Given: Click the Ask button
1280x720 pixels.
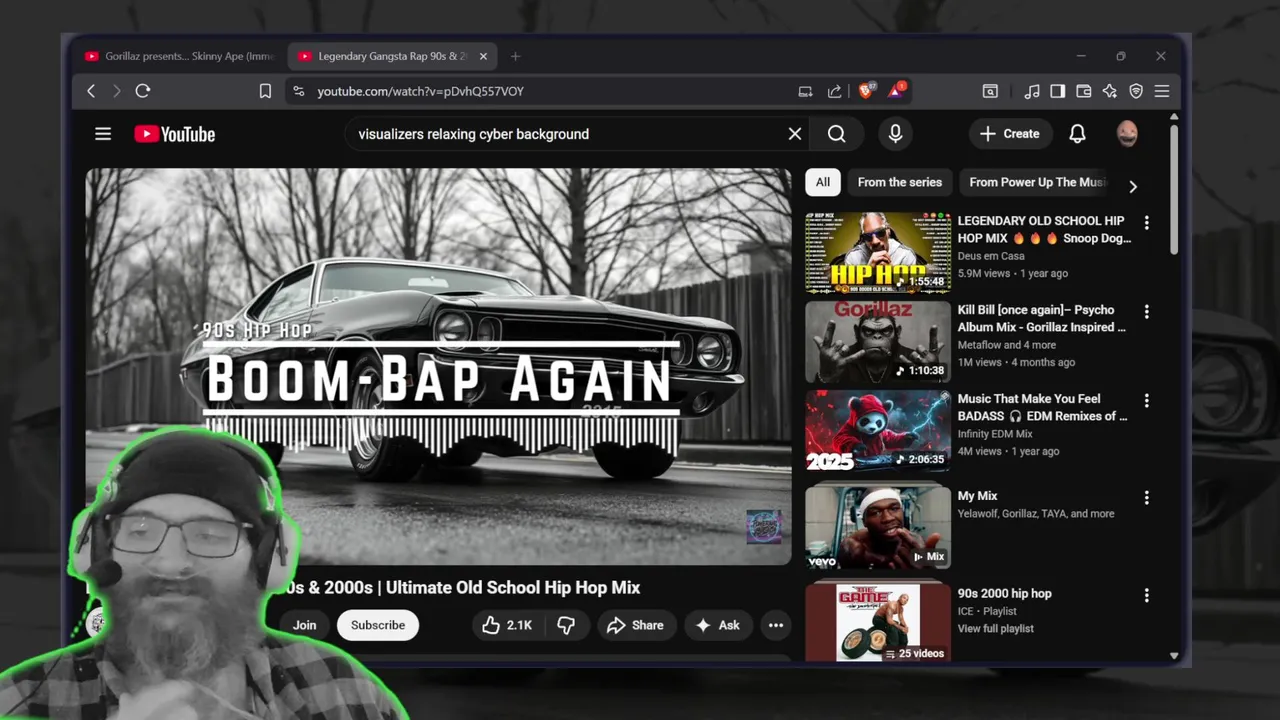Looking at the screenshot, I should click(718, 625).
